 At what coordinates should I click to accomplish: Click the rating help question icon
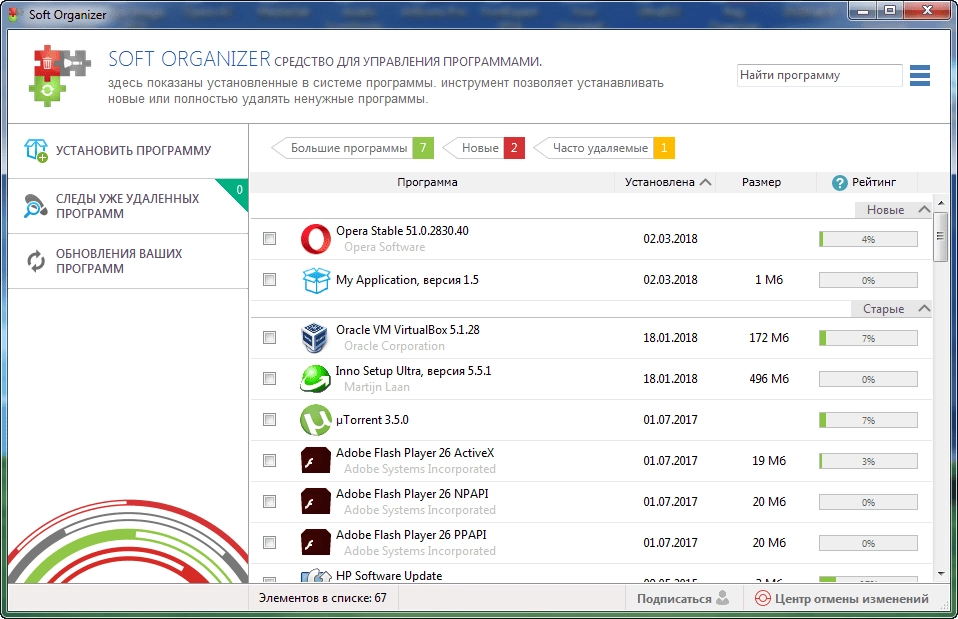[839, 183]
